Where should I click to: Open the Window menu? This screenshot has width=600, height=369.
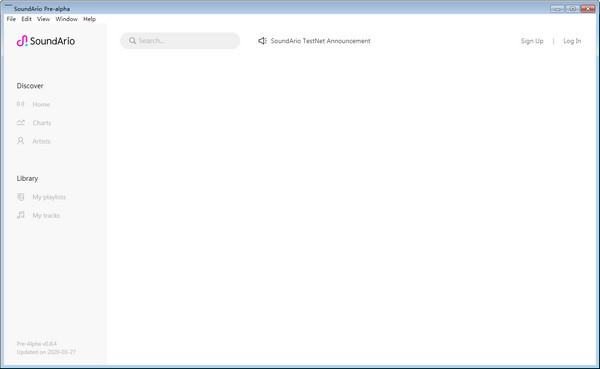67,19
